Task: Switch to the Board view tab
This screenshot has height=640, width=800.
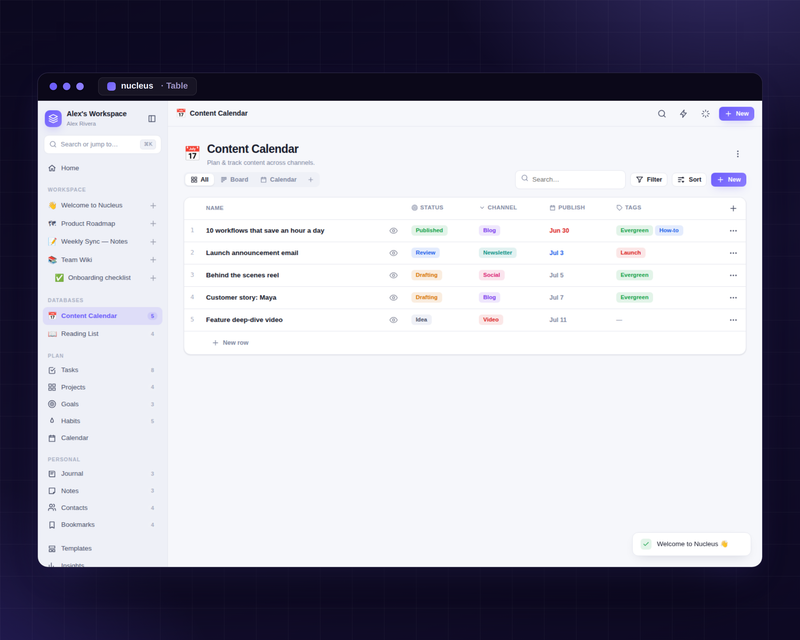Action: click(x=234, y=180)
